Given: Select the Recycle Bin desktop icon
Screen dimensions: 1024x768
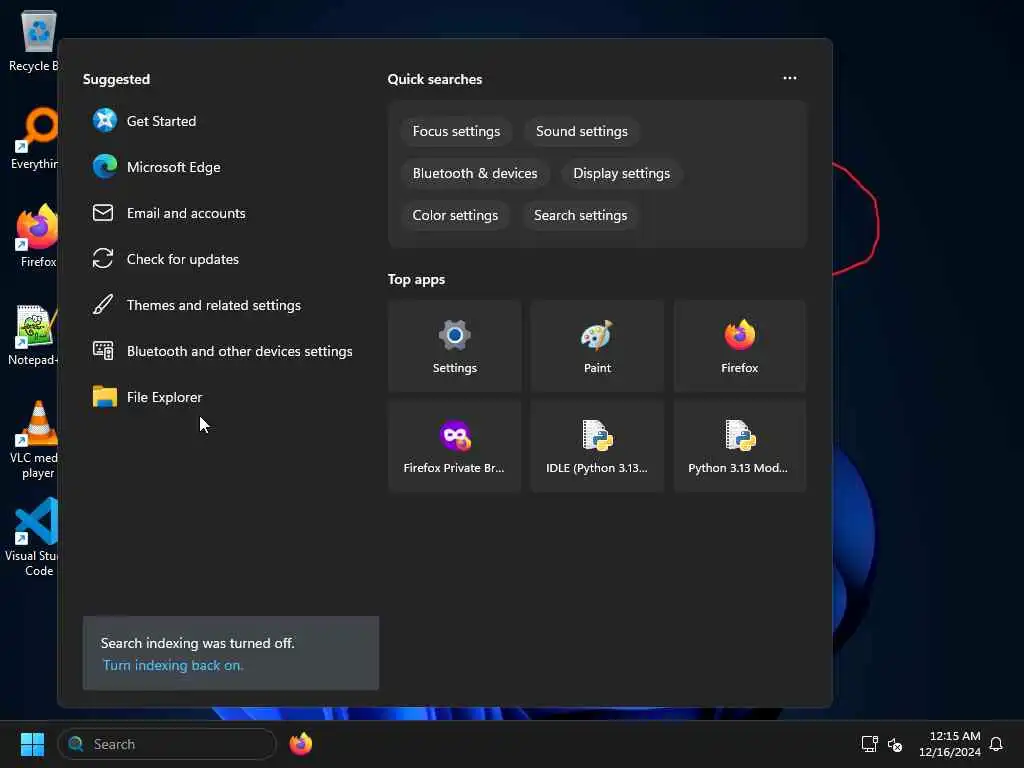Looking at the screenshot, I should click(33, 41).
